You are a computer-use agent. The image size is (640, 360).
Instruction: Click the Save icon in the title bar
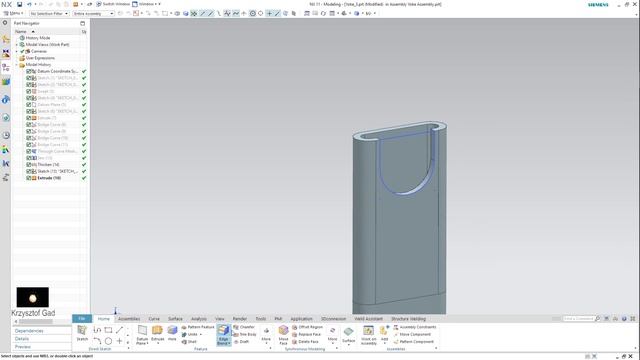pos(19,4)
